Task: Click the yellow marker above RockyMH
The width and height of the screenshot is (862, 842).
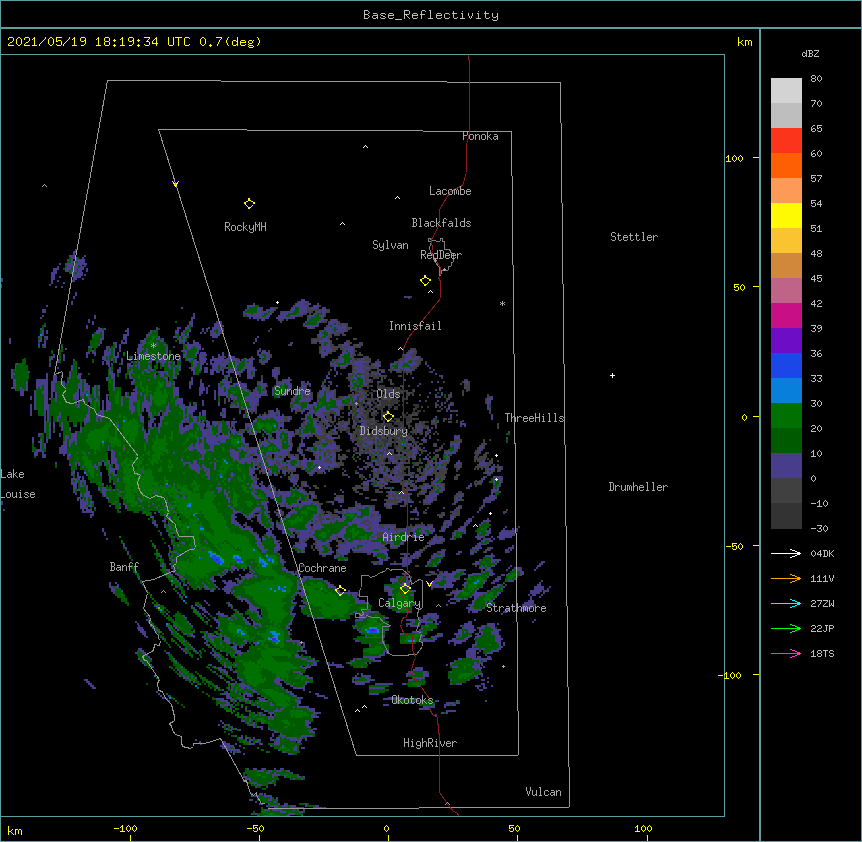Action: [x=249, y=204]
